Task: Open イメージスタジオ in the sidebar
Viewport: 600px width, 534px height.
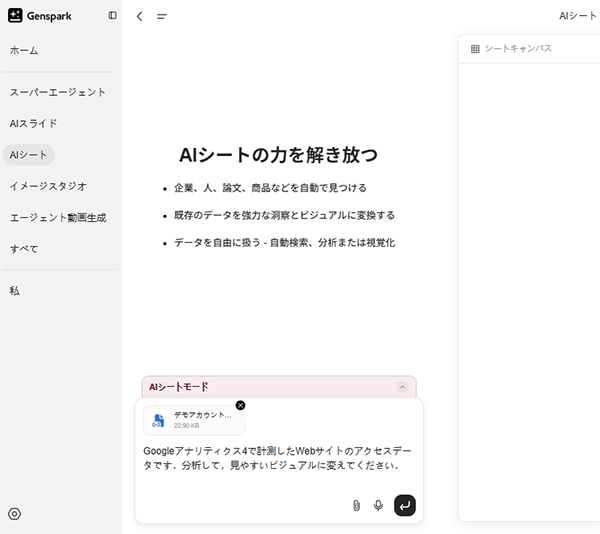Action: pos(48,186)
